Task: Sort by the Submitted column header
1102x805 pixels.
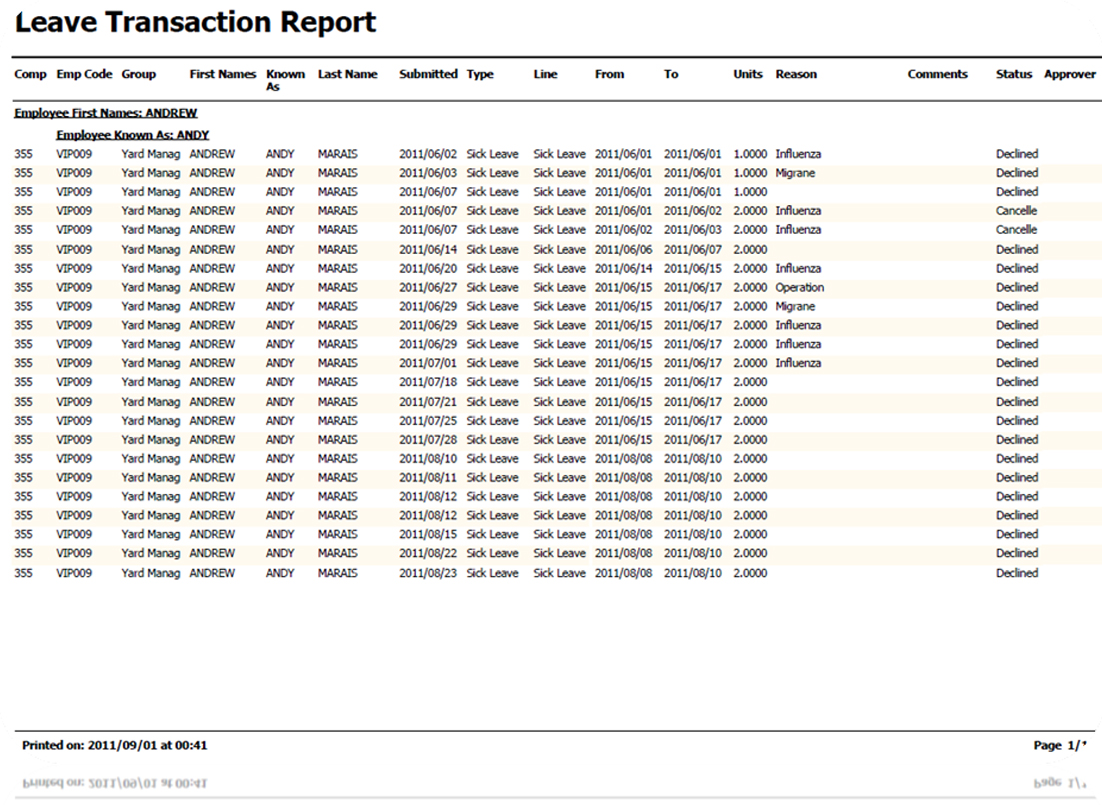Action: point(428,74)
